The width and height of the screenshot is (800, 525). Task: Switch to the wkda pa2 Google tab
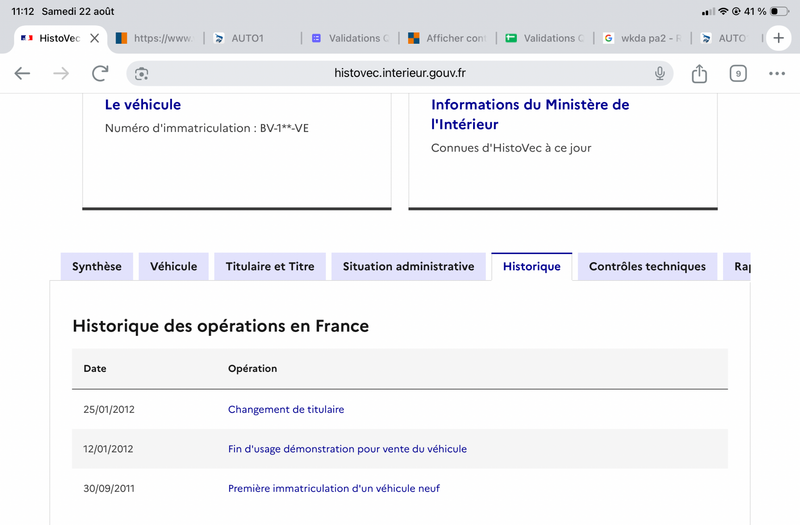643,38
